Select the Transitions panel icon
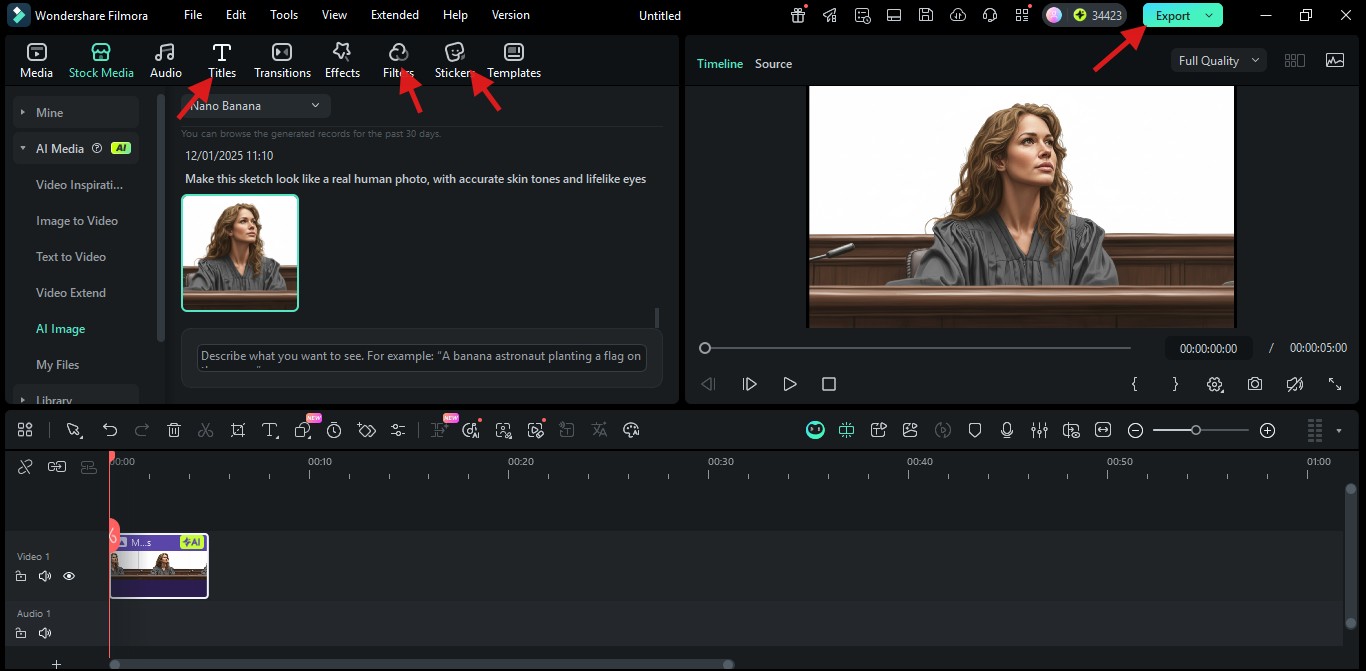This screenshot has height=671, width=1366. click(282, 58)
